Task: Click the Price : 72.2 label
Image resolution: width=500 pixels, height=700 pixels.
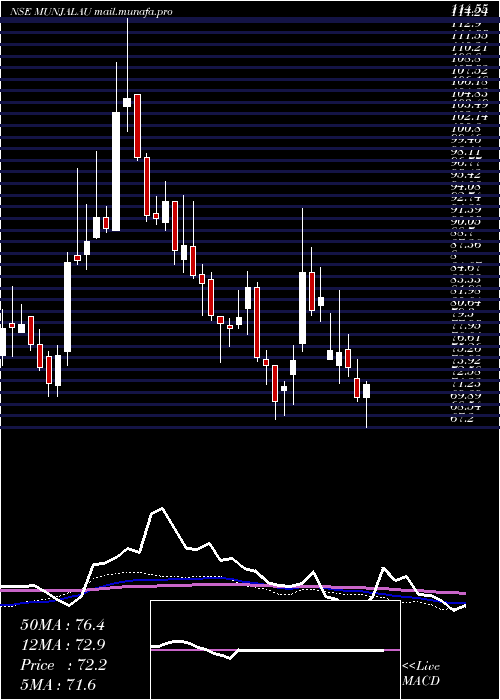Action: pos(62,665)
